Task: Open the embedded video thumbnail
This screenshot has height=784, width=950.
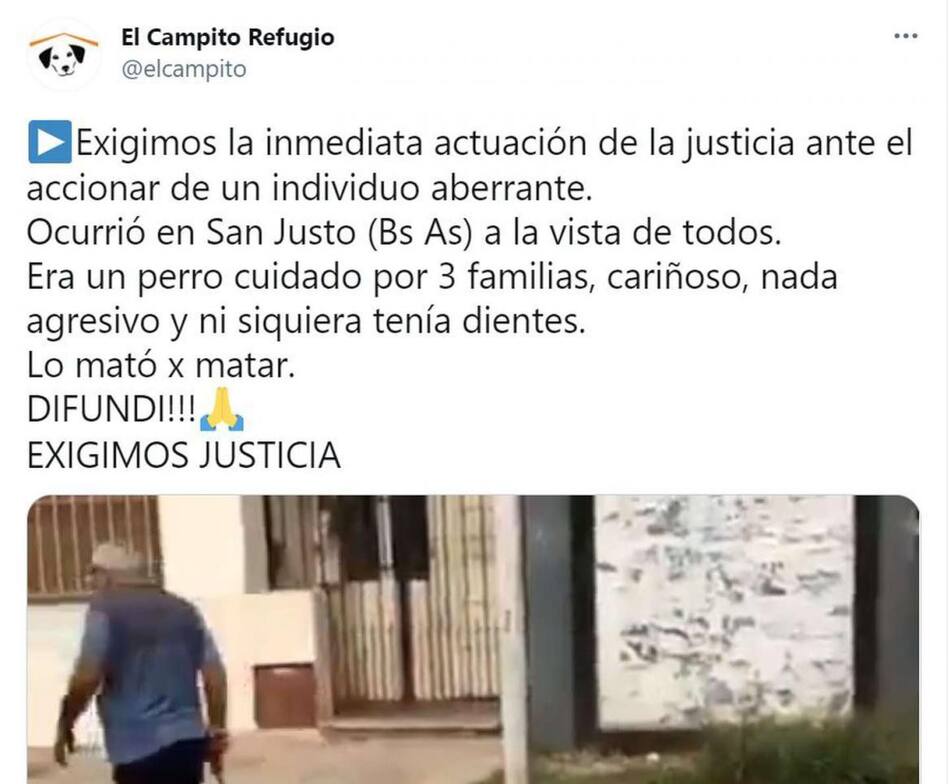Action: pos(473,639)
